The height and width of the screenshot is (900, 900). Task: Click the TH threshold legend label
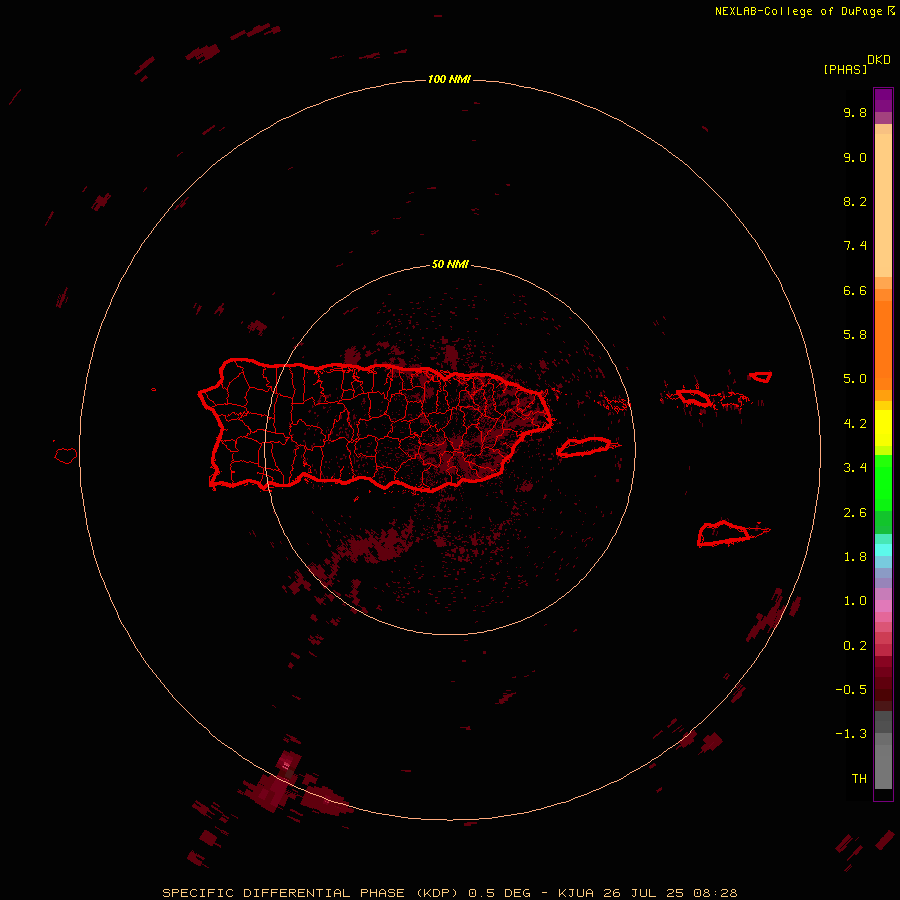859,778
